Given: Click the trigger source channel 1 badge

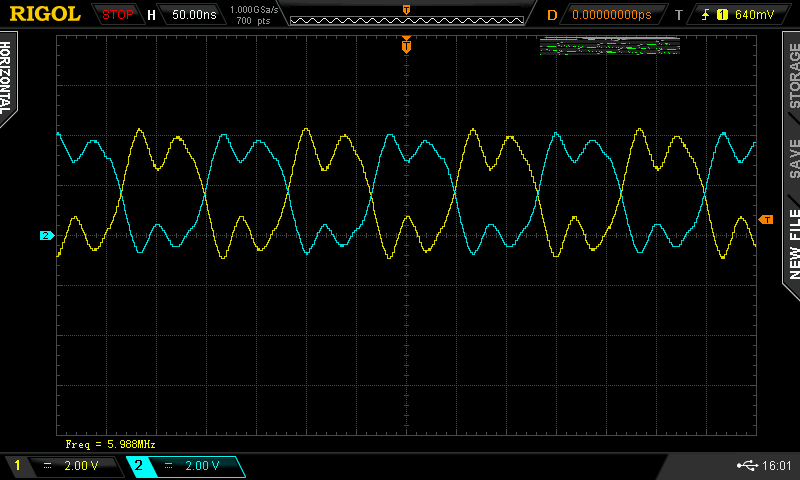Looking at the screenshot, I should click(722, 15).
